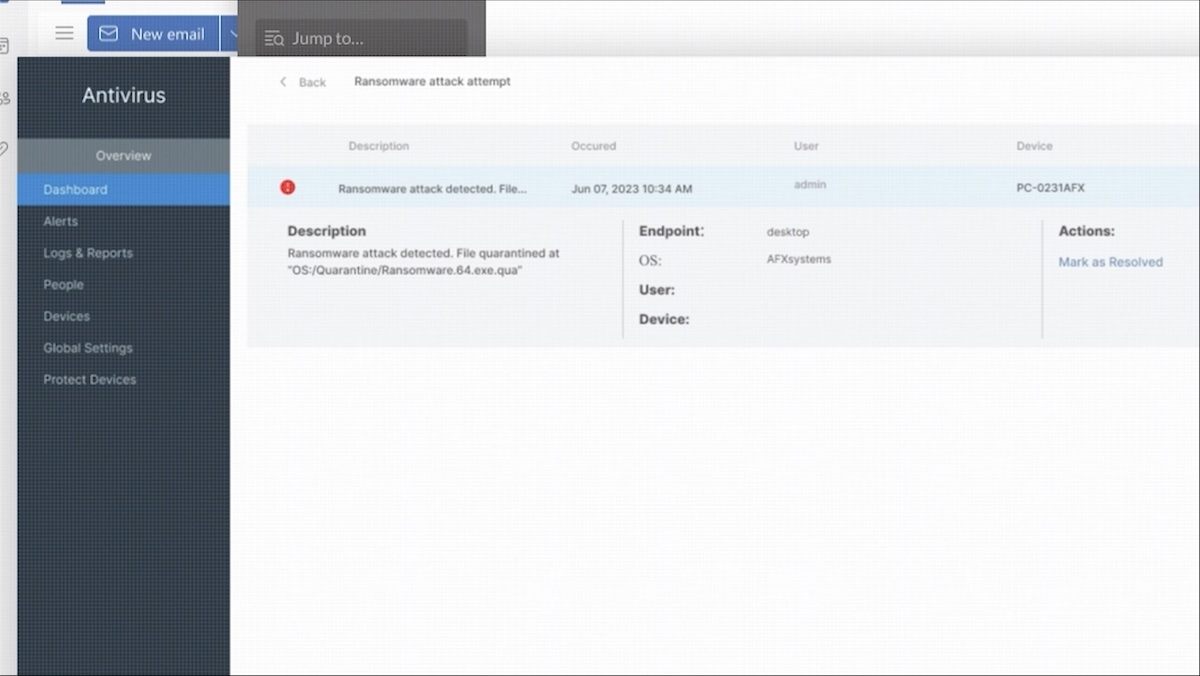Go Back from the alert details
Screen dimensions: 1200x676
pos(303,82)
